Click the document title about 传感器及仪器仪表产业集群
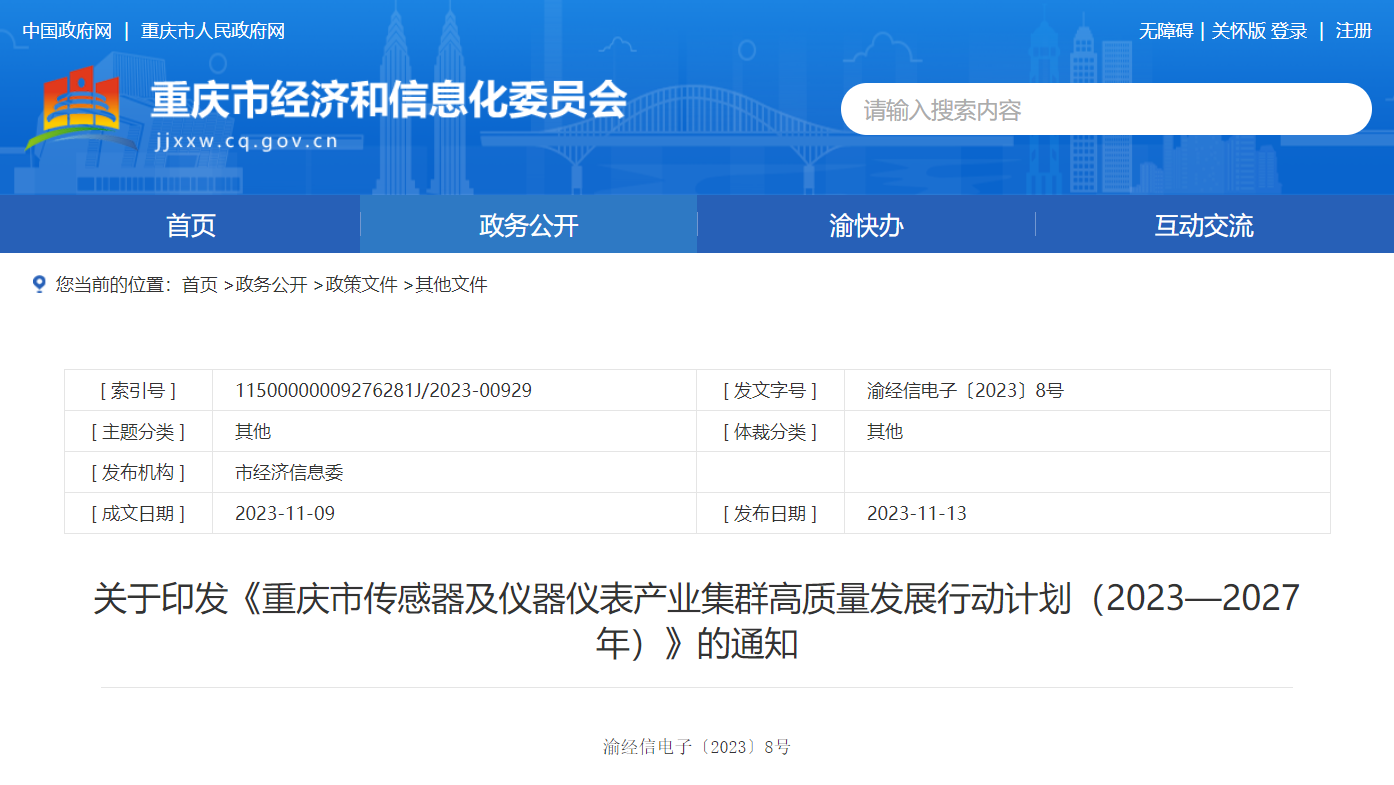Viewport: 1394px width, 785px height. [x=696, y=620]
